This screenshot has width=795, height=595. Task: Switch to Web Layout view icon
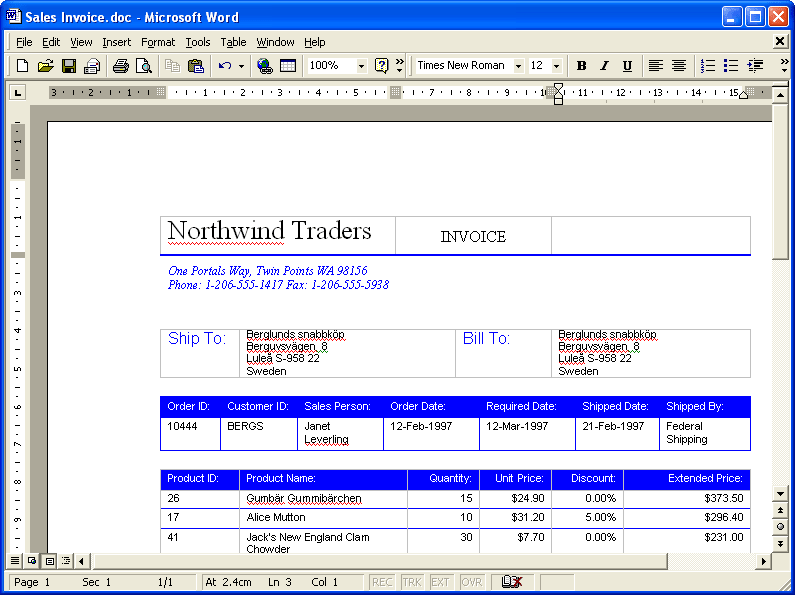(x=32, y=561)
